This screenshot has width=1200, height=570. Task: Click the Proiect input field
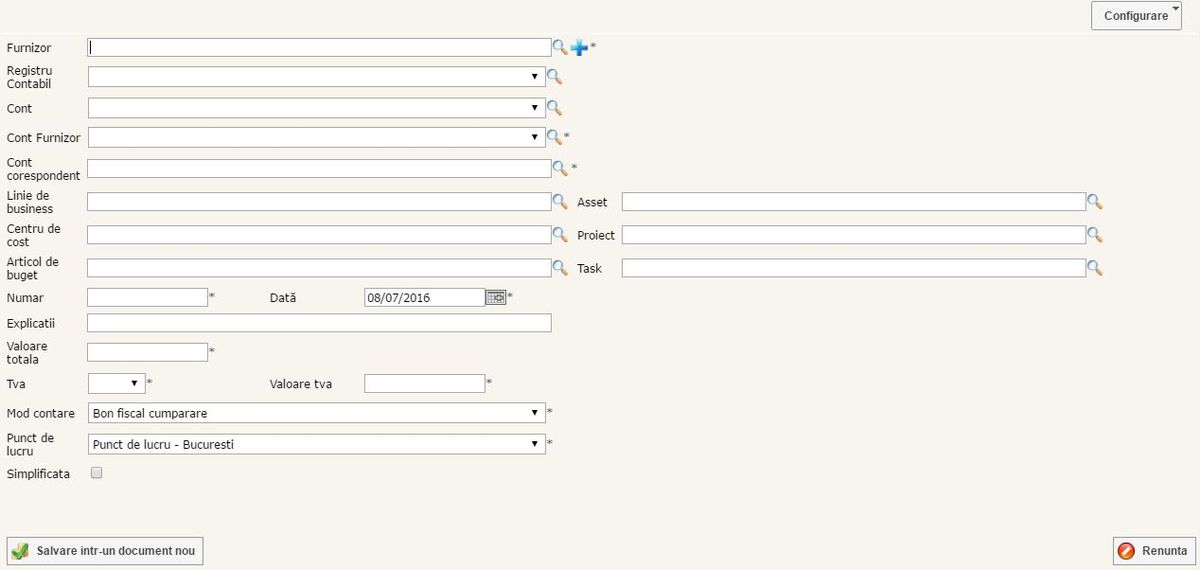click(x=854, y=235)
